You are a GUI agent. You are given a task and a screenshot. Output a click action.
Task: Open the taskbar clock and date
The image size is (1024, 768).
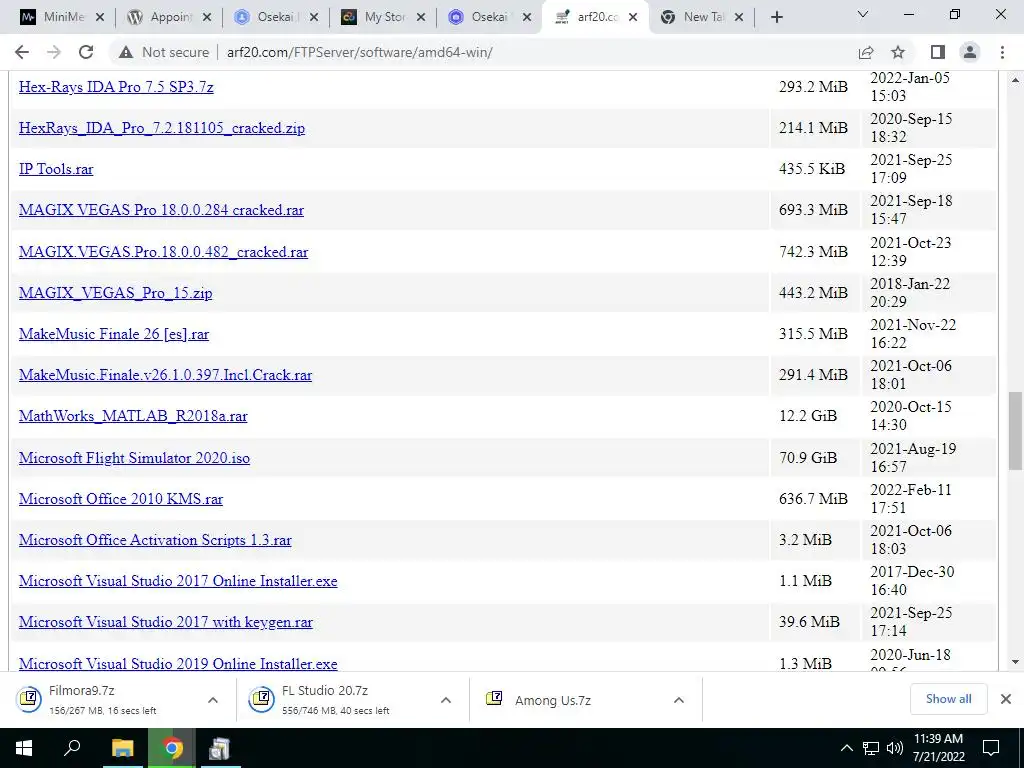(938, 748)
